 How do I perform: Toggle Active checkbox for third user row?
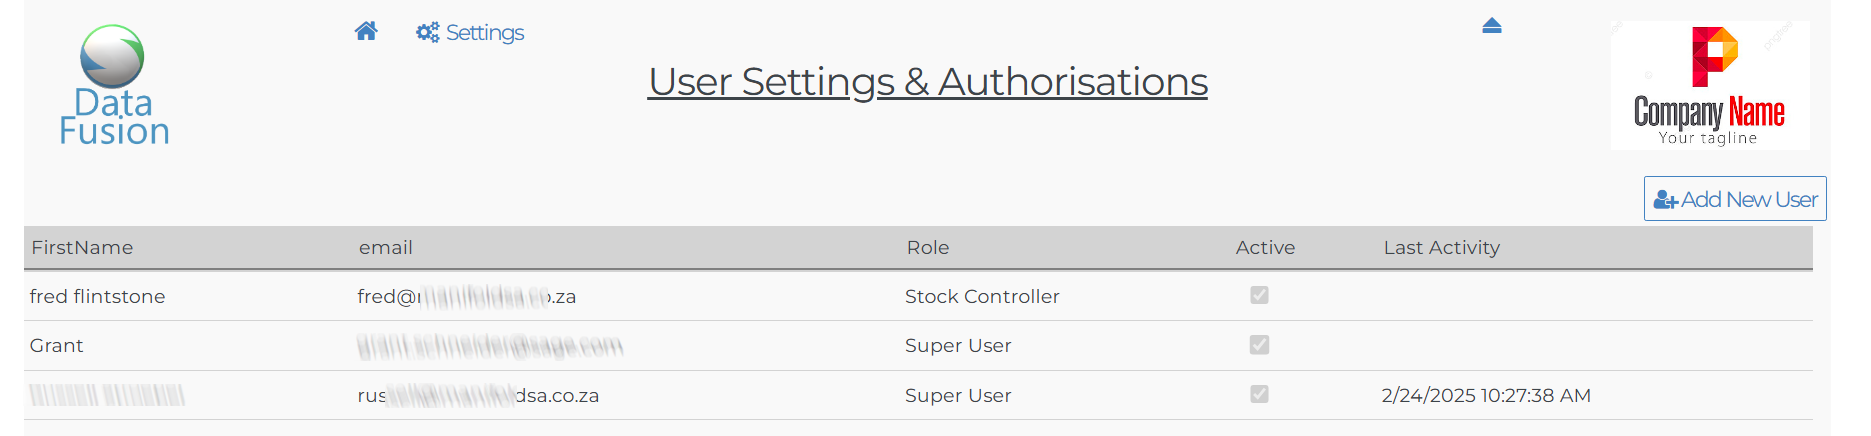click(x=1259, y=394)
